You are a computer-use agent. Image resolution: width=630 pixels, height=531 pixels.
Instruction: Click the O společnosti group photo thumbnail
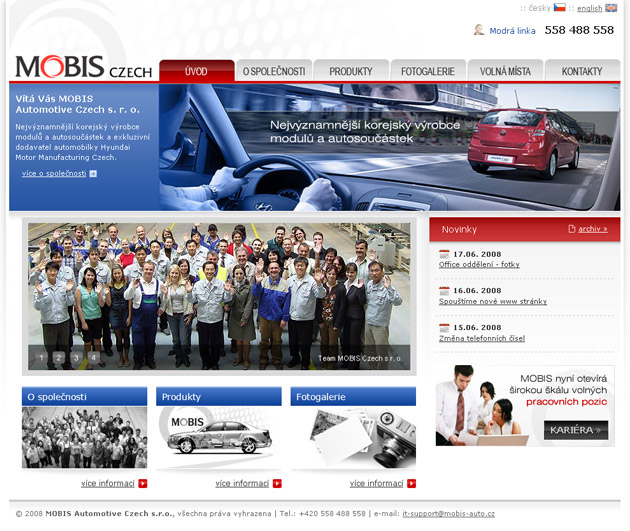84,437
